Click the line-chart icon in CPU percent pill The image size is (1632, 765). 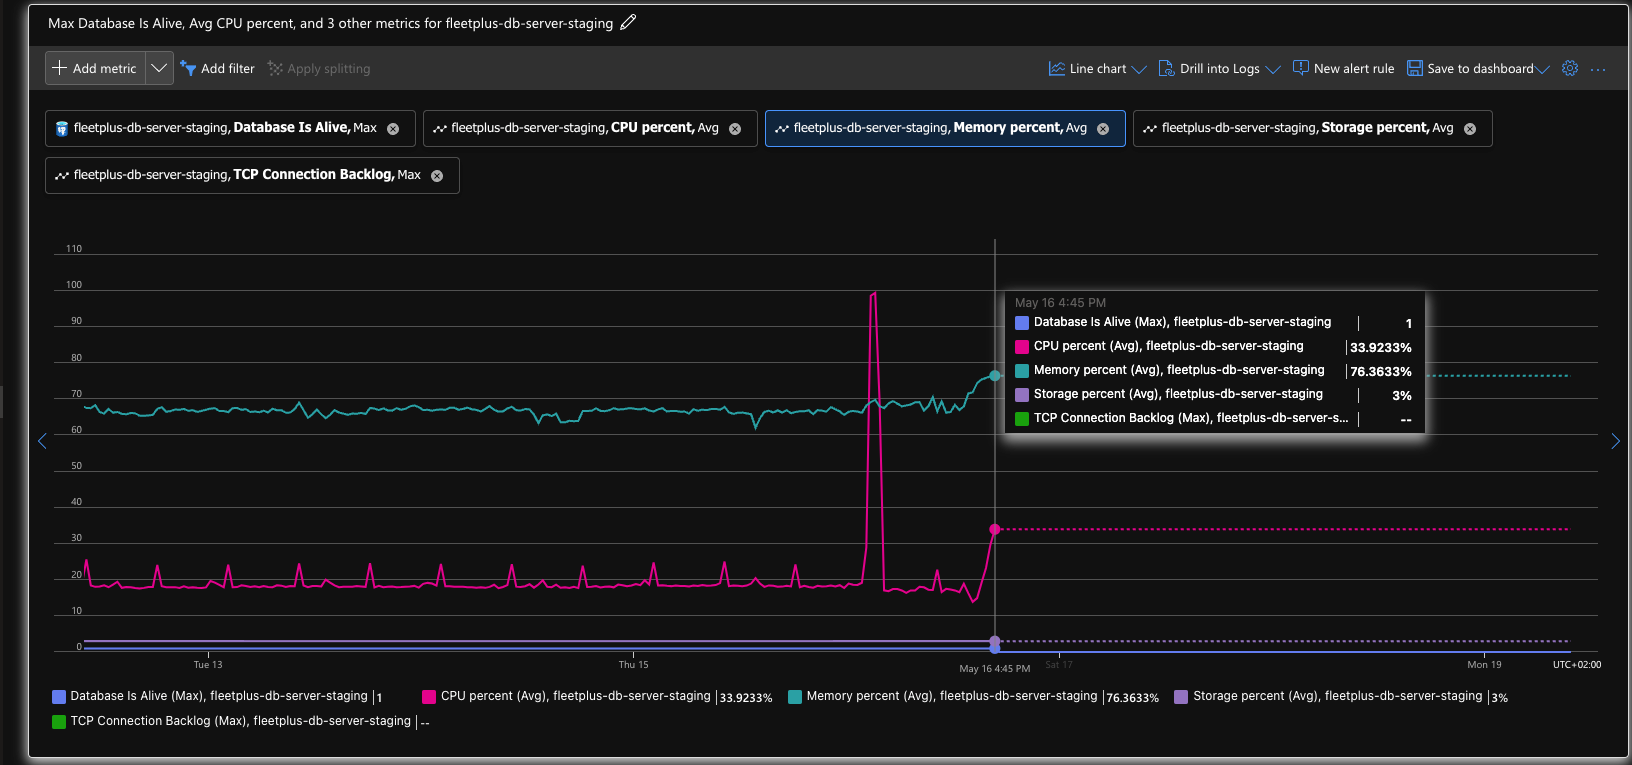point(440,129)
